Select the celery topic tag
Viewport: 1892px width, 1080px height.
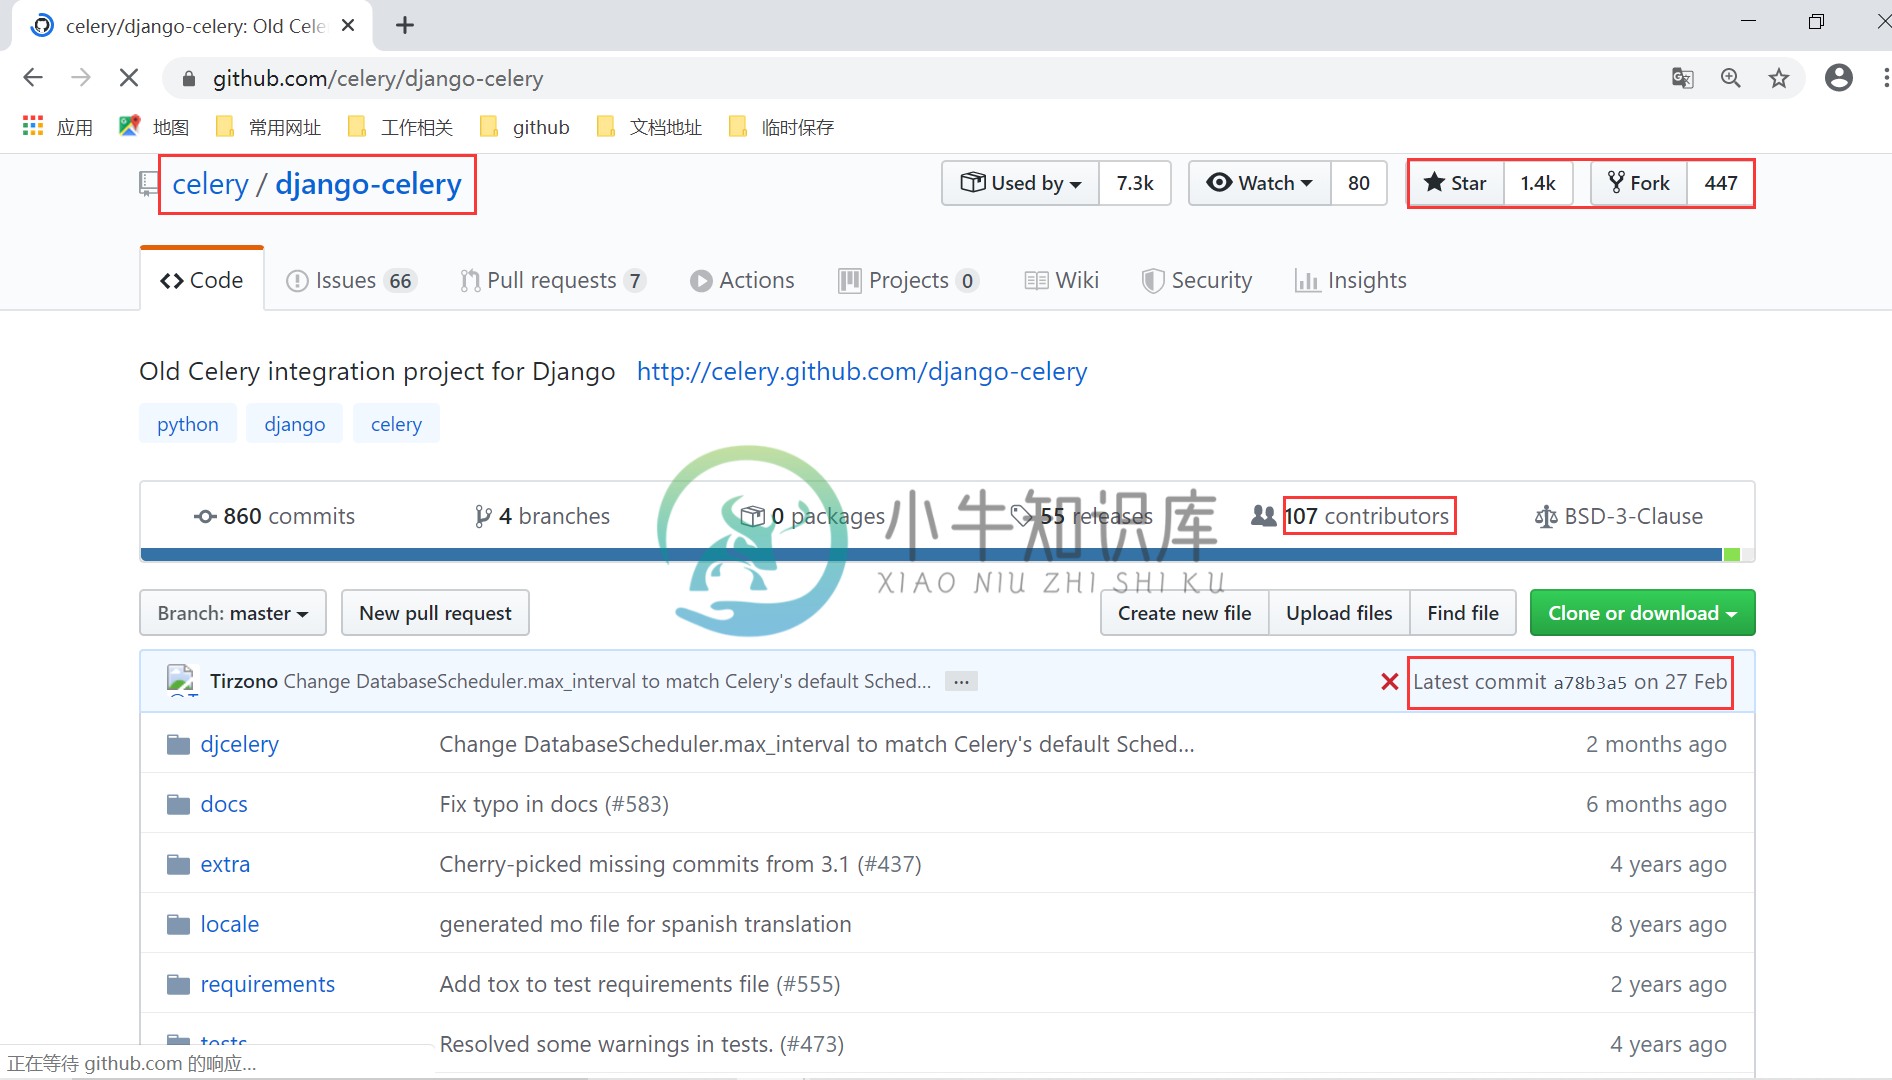click(x=397, y=424)
